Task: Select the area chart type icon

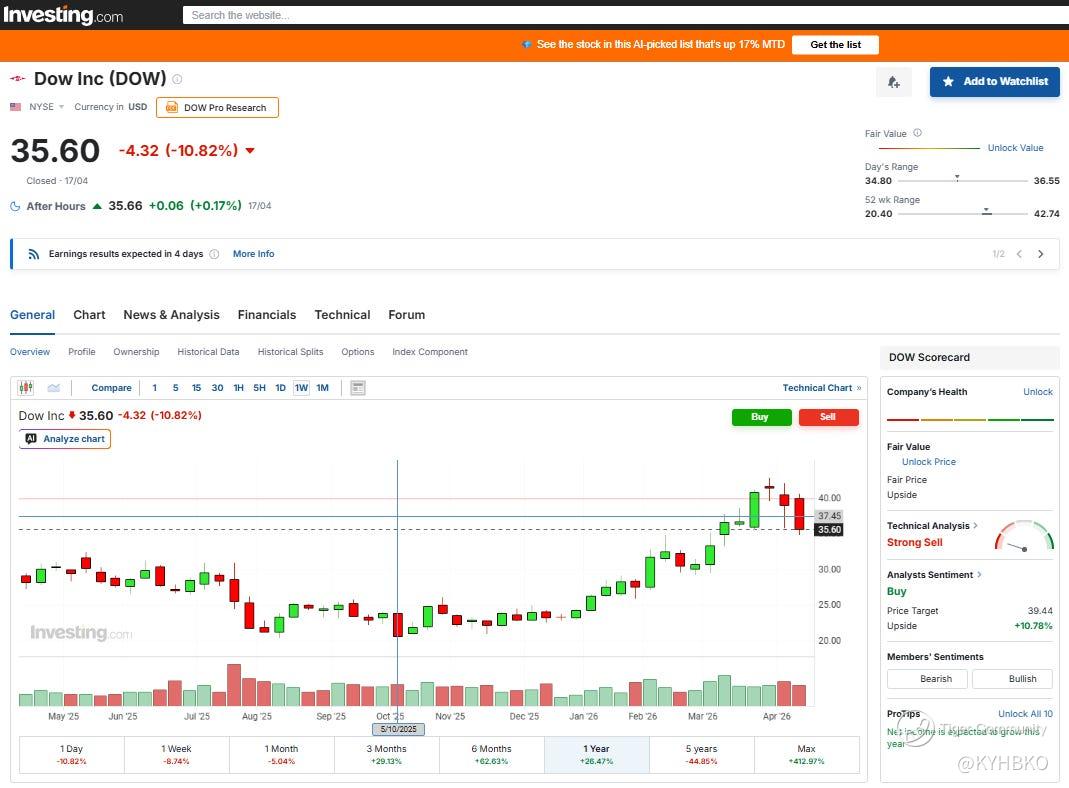Action: pos(54,388)
